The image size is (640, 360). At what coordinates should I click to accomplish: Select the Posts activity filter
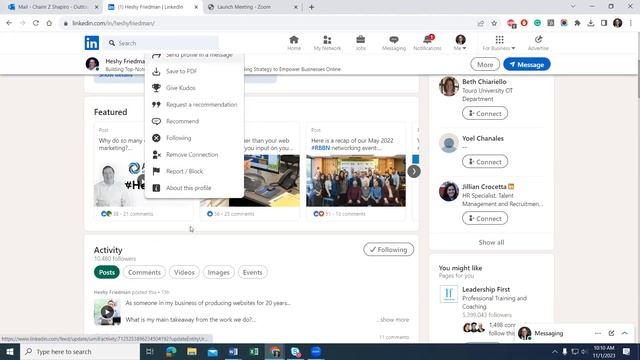point(107,272)
